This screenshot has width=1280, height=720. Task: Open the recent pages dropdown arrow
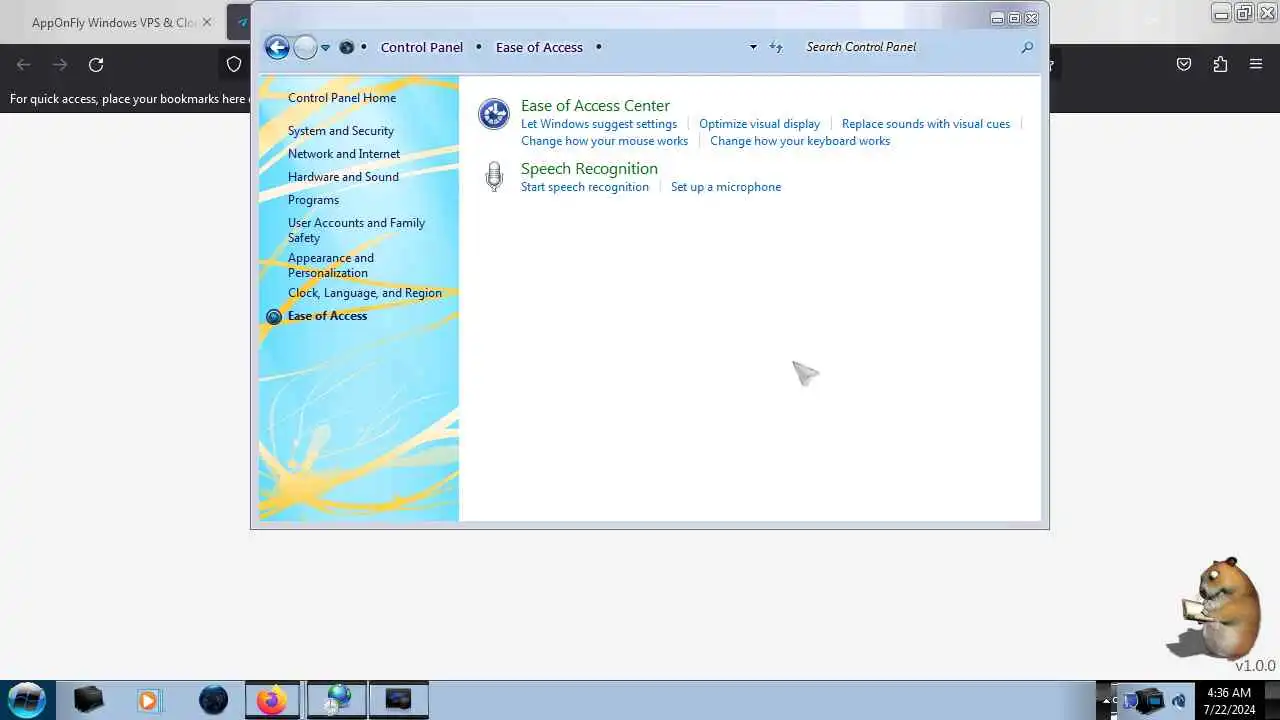(x=325, y=47)
